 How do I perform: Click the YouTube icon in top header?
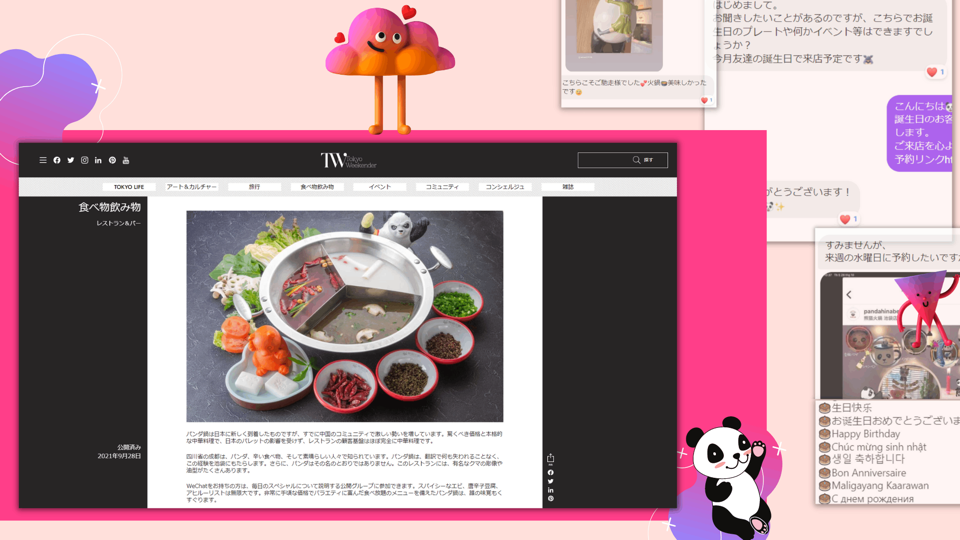point(126,160)
